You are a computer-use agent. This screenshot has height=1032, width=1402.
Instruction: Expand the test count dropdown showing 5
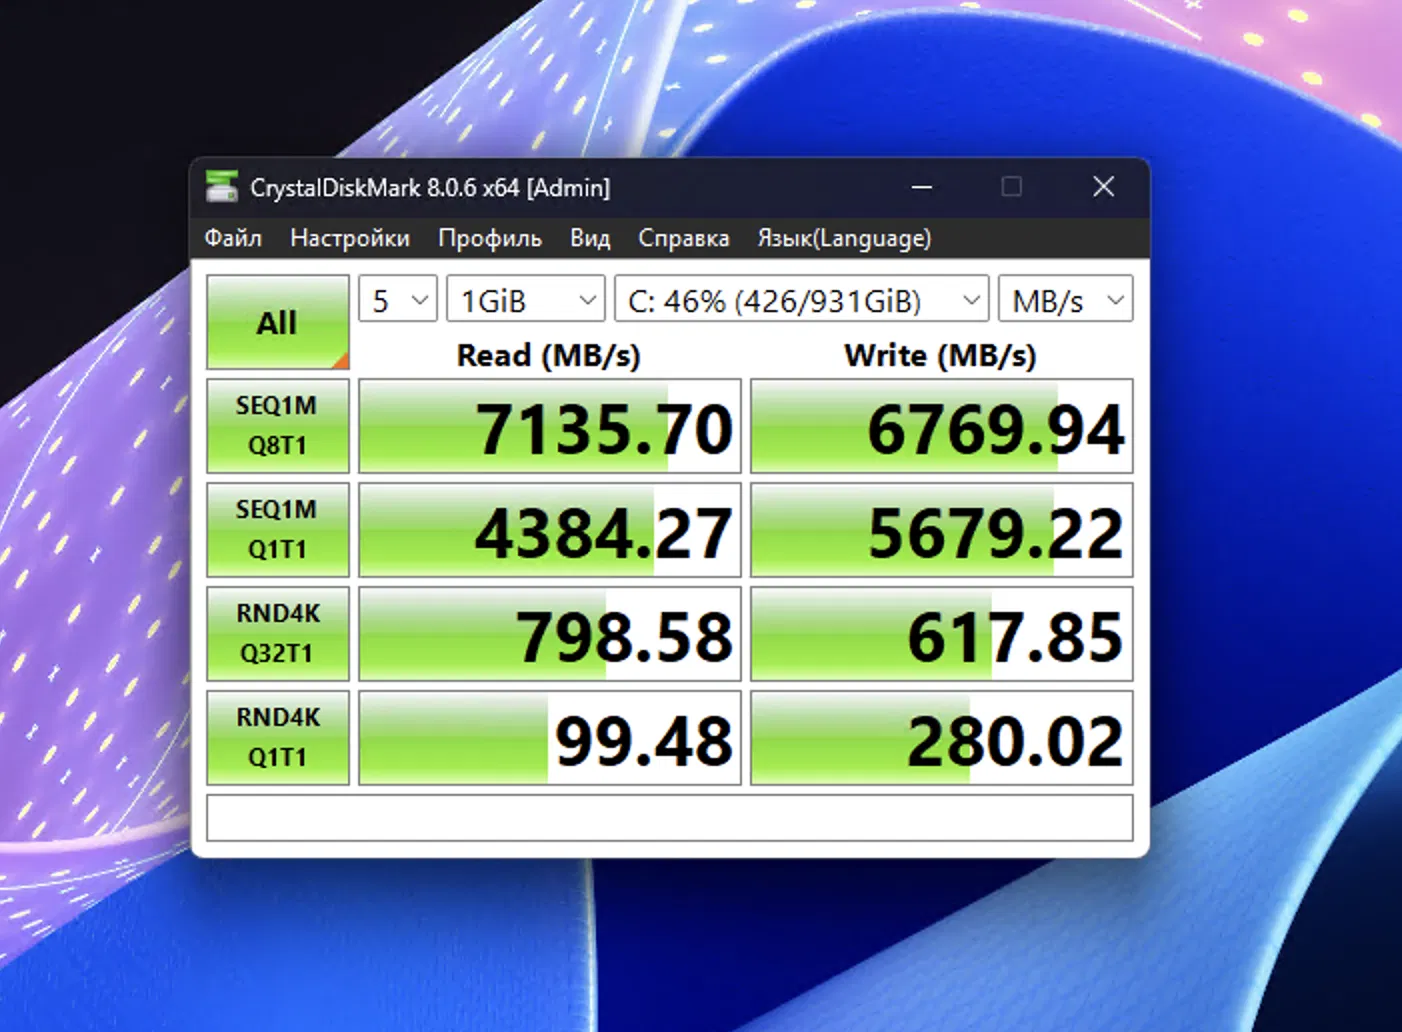pos(398,299)
